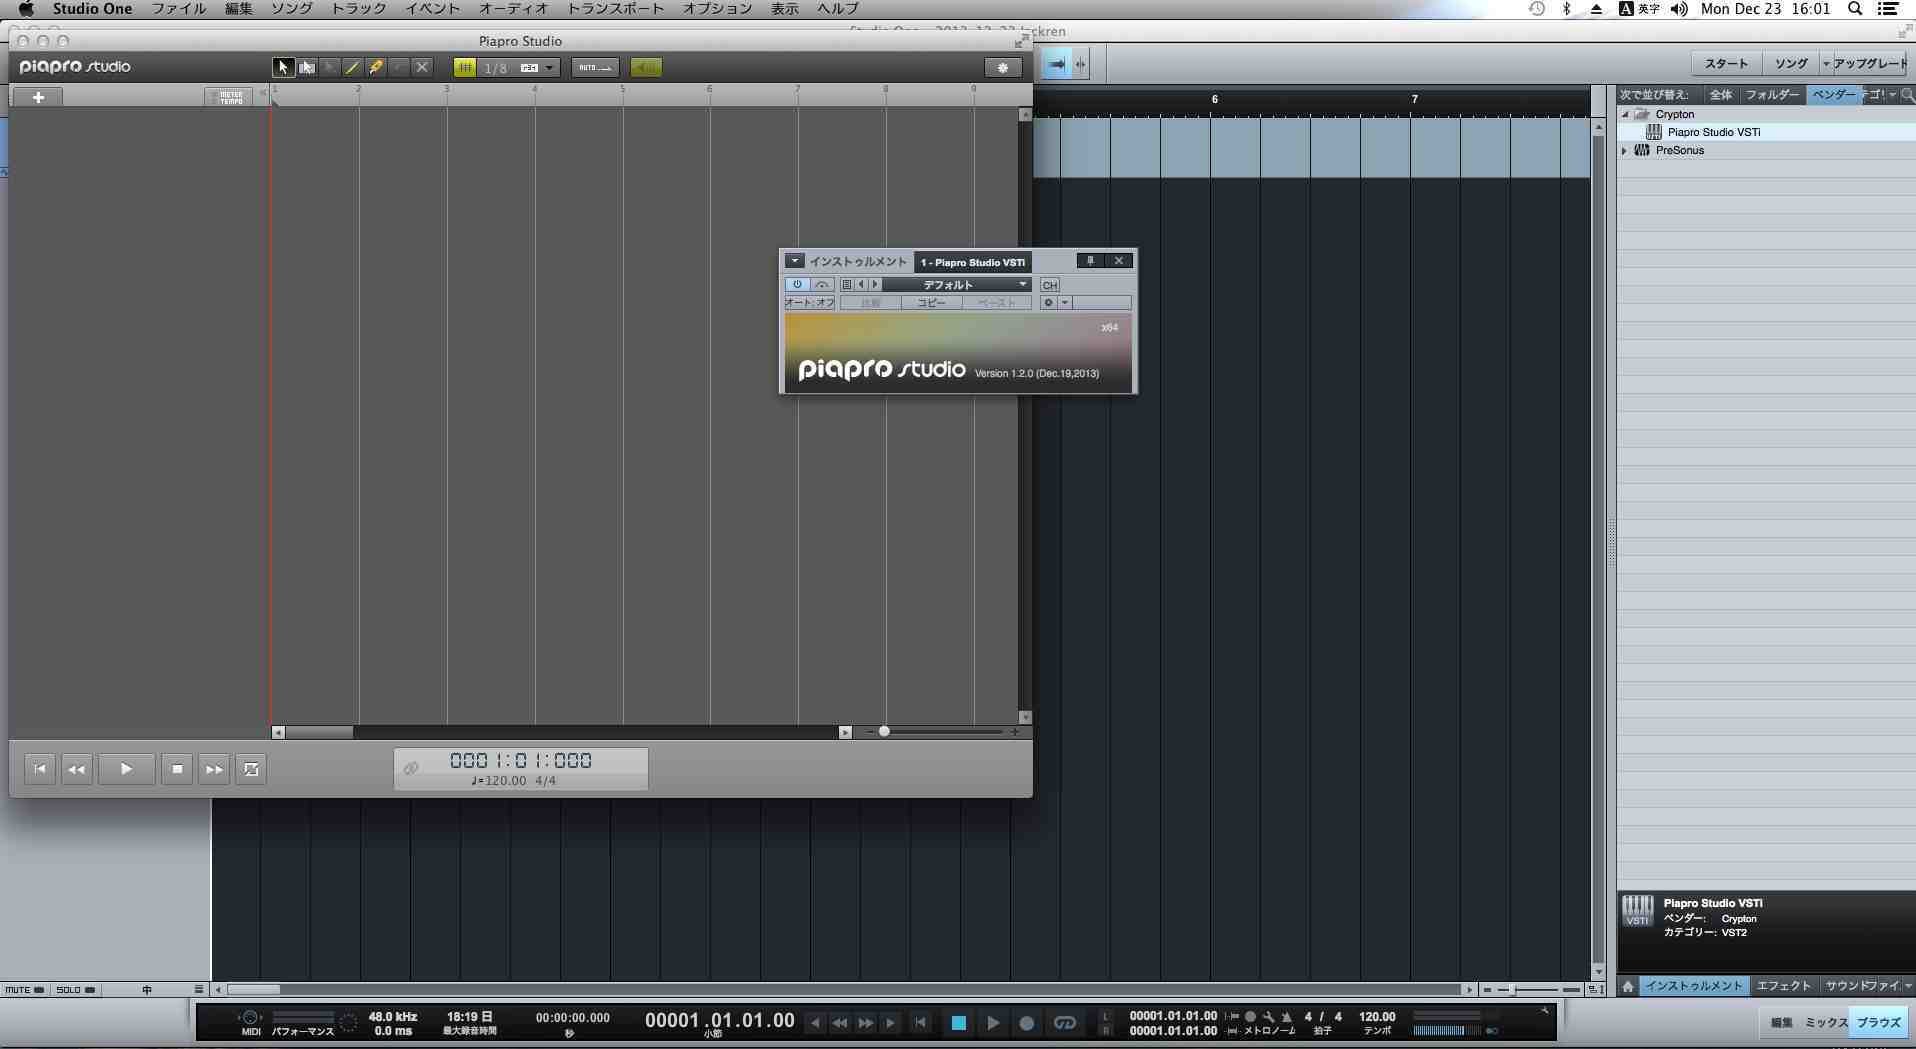Click the スタート button
This screenshot has height=1049, width=1916.
pos(1726,64)
